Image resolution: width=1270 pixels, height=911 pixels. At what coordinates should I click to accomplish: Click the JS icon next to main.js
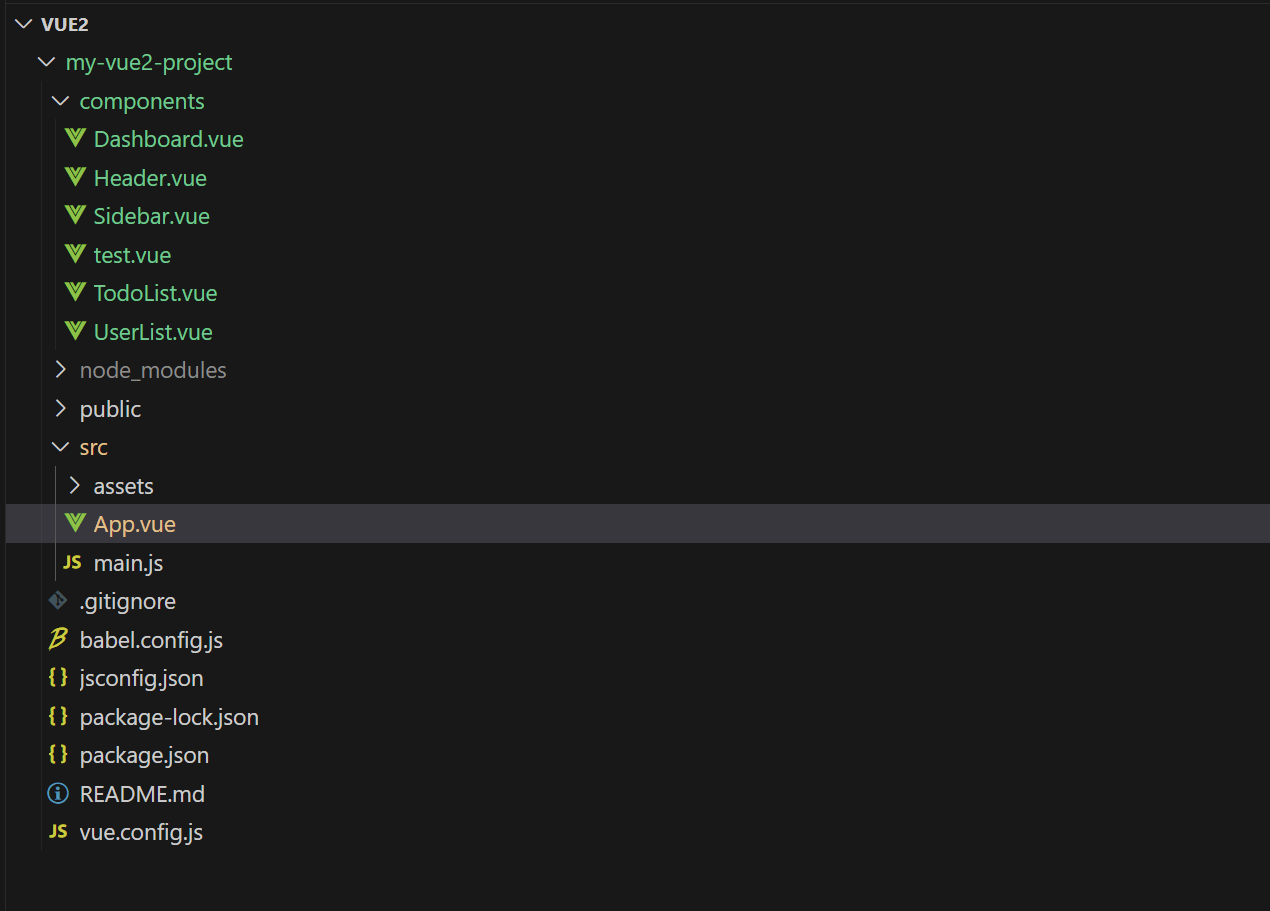tap(72, 563)
